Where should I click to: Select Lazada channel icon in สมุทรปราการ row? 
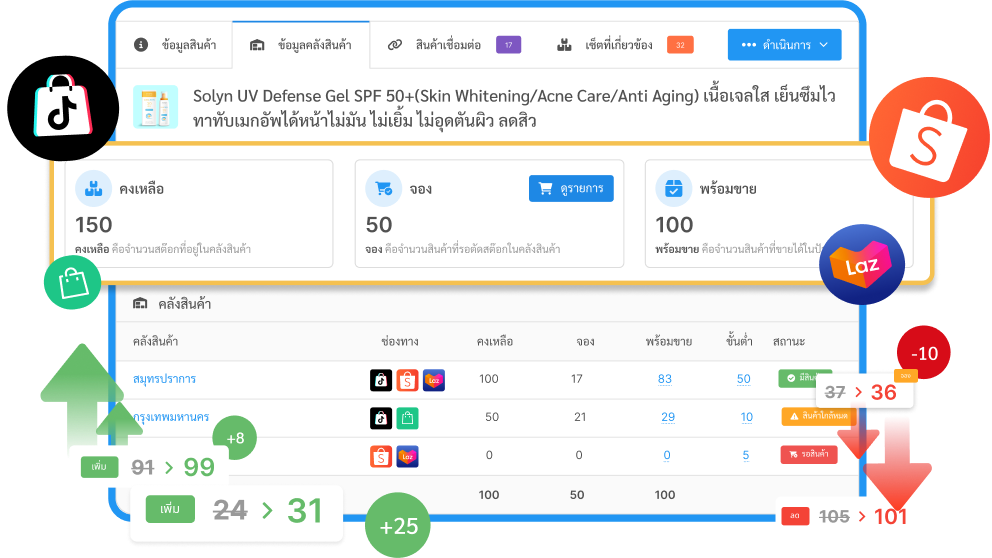coord(433,380)
